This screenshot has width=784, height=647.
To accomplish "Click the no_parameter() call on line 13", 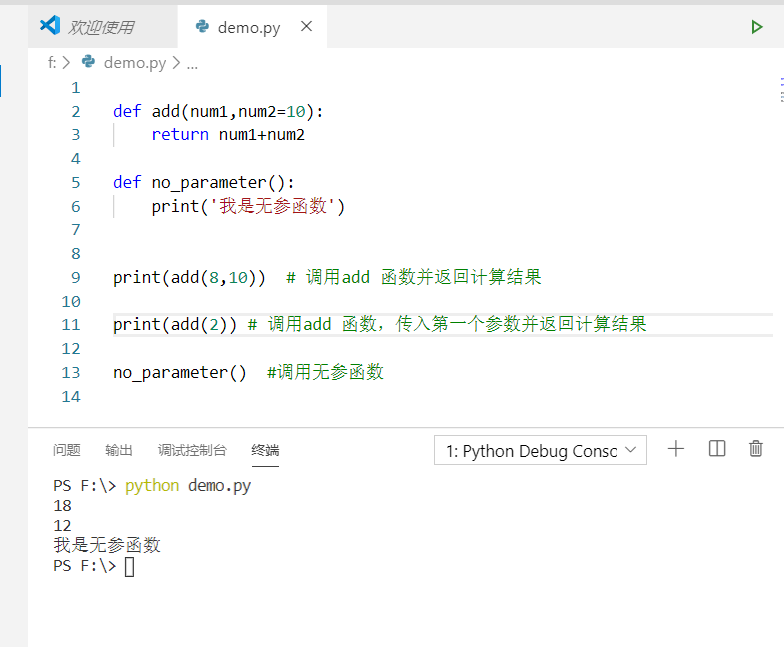I will pos(180,372).
